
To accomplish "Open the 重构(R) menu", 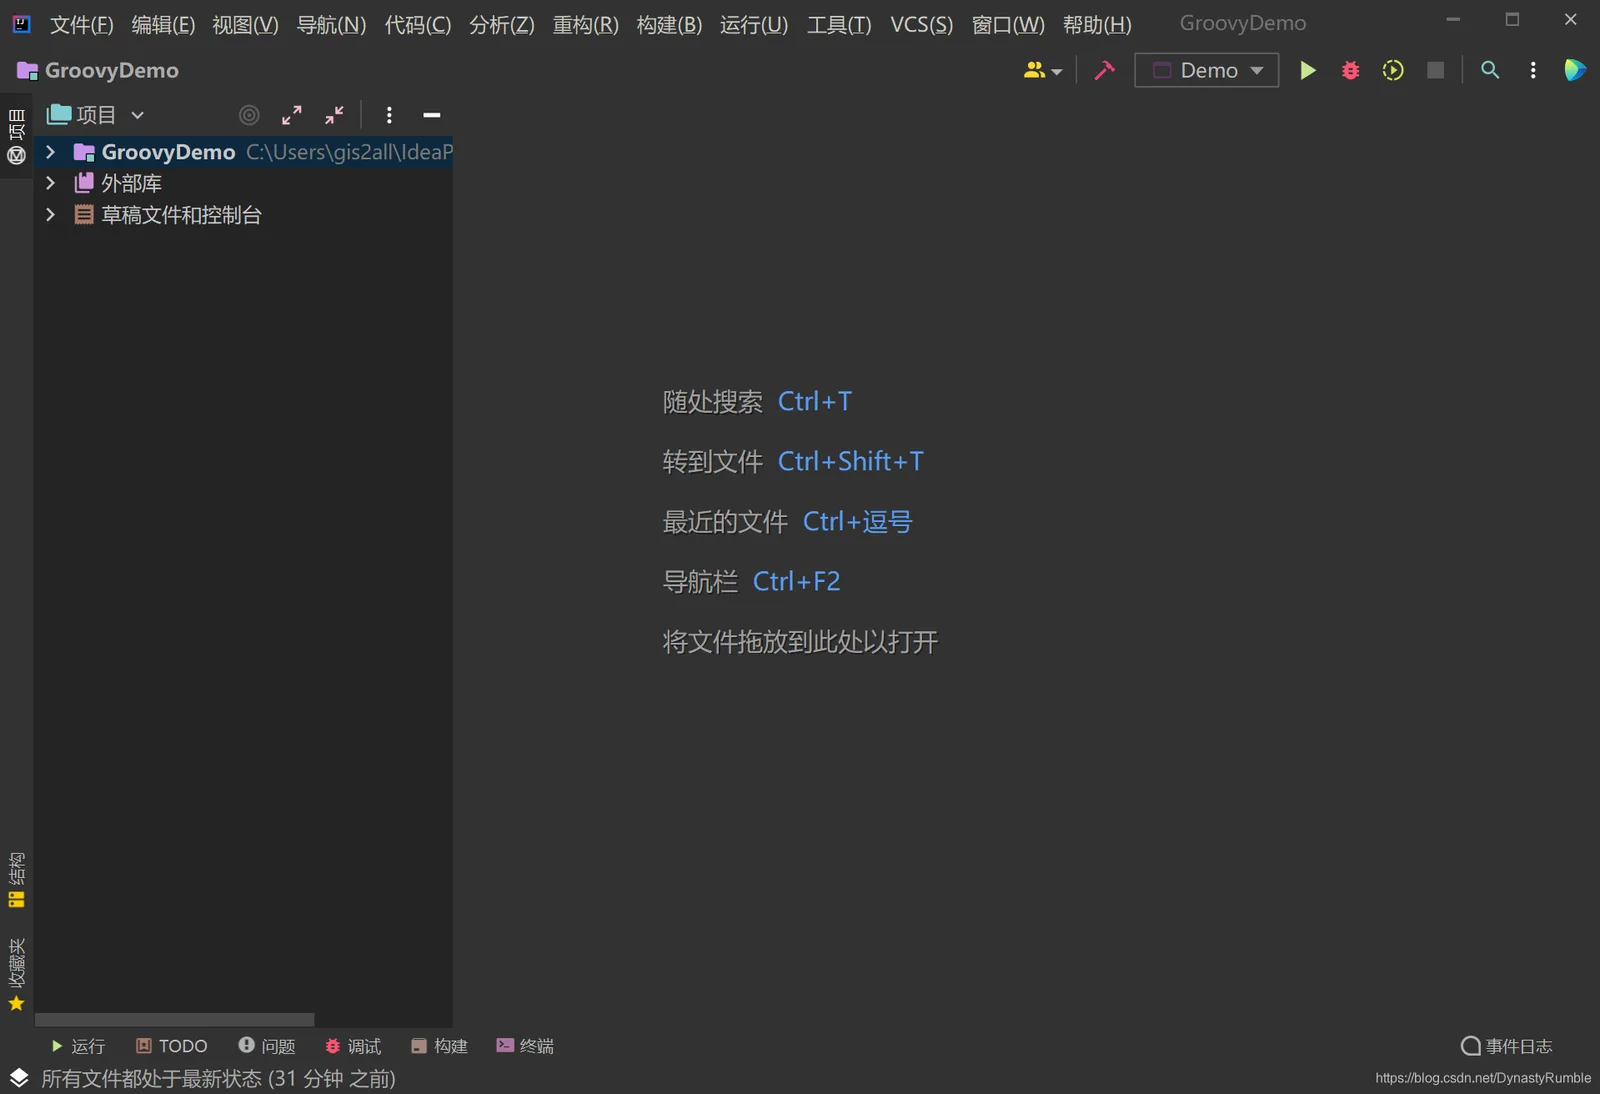I will pyautogui.click(x=585, y=24).
